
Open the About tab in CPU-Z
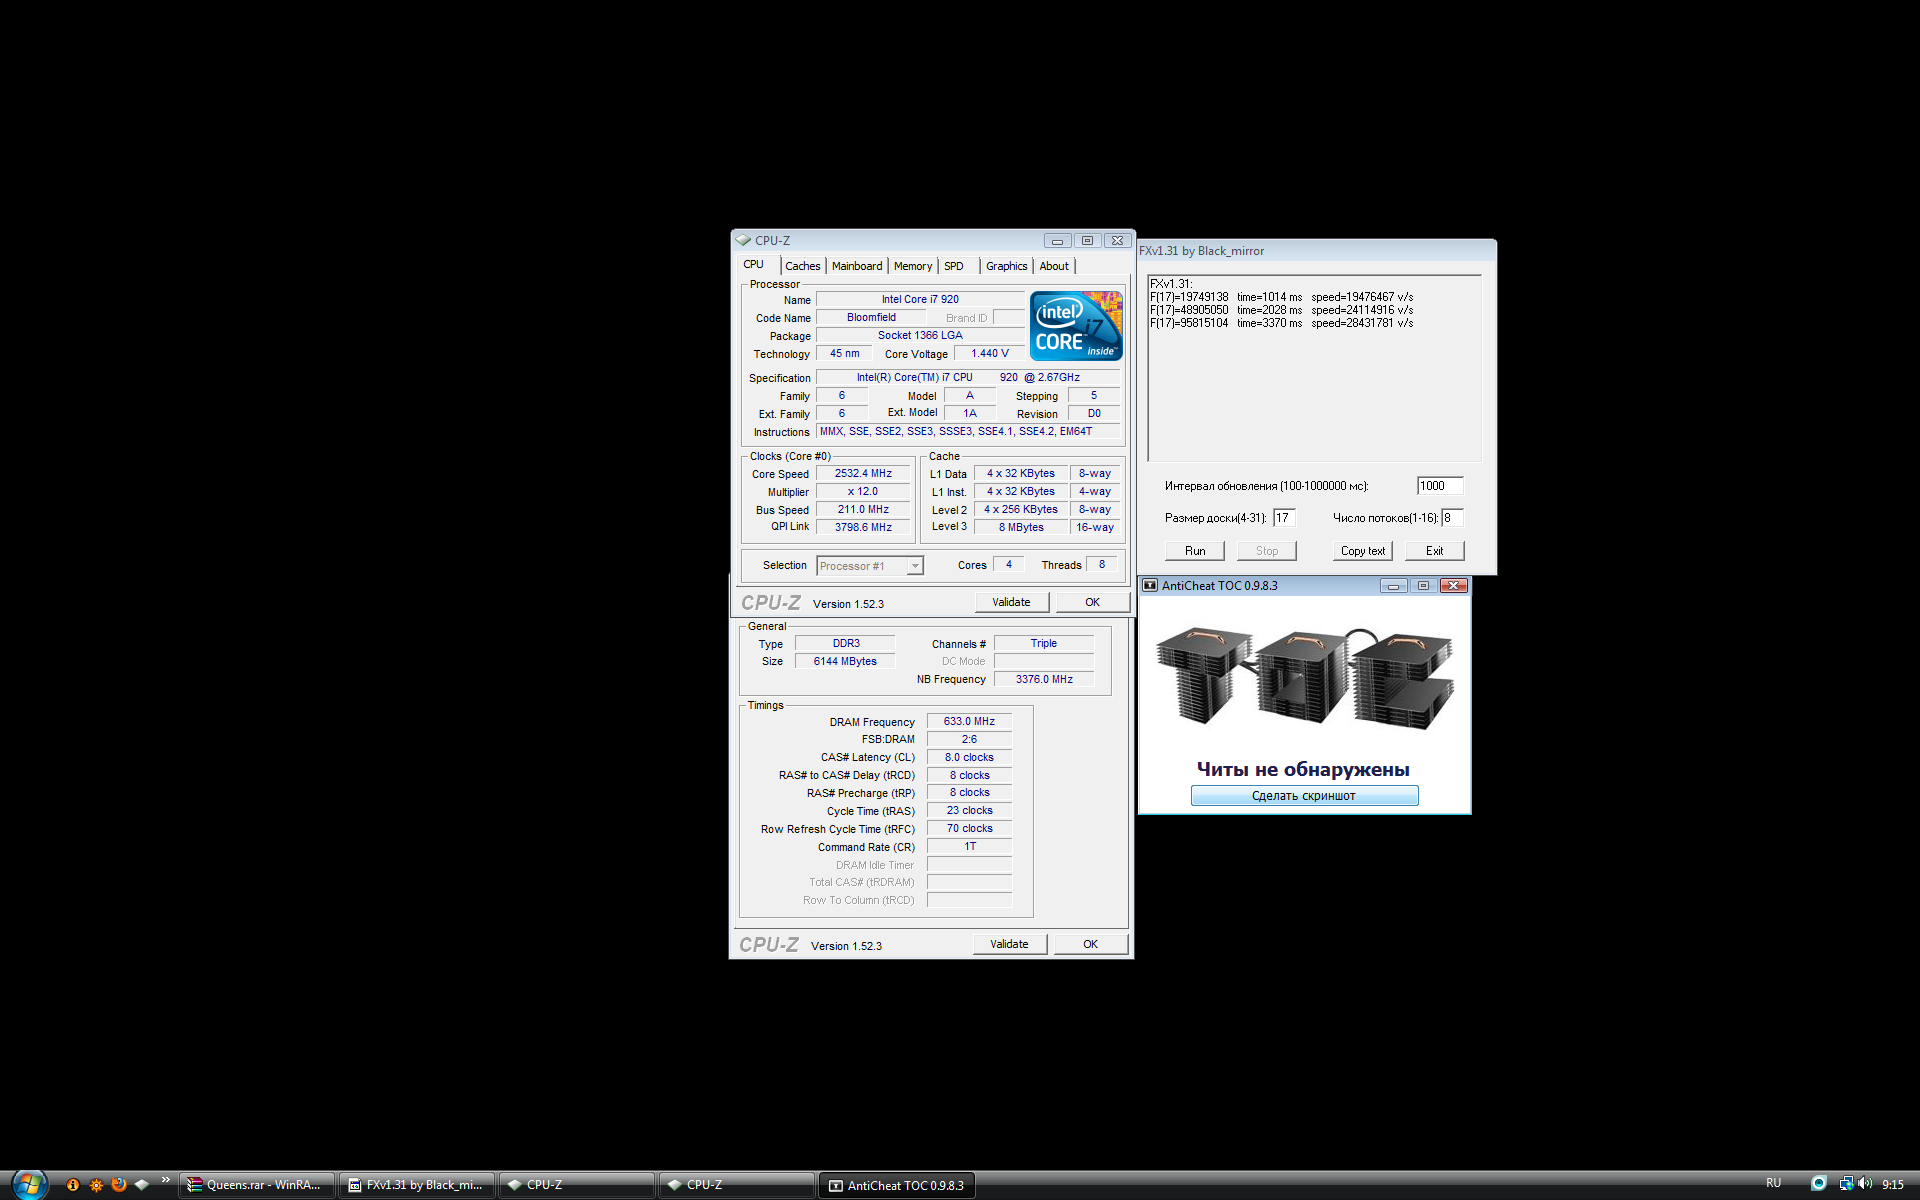(x=1054, y=266)
